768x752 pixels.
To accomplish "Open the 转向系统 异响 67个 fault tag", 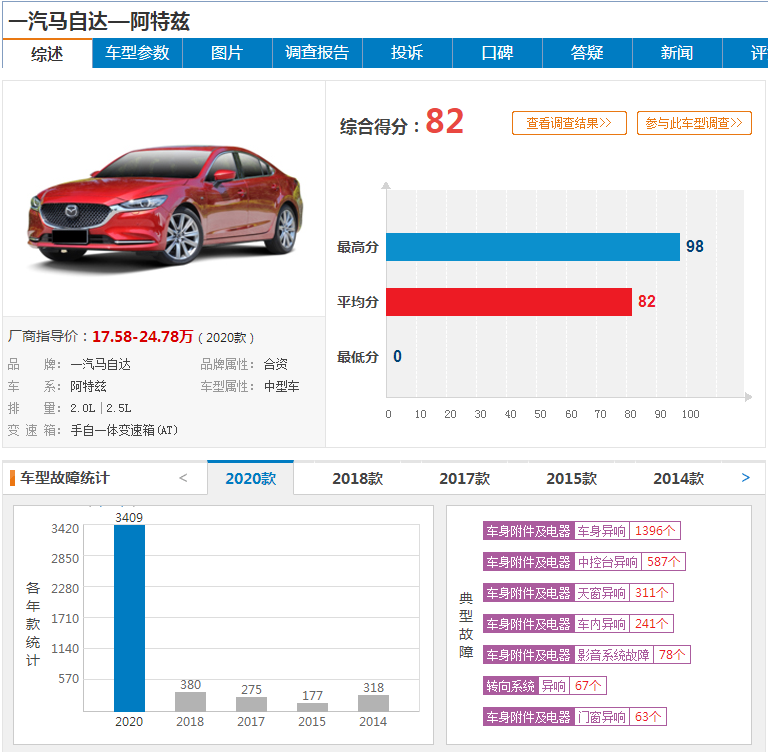I will [x=545, y=686].
